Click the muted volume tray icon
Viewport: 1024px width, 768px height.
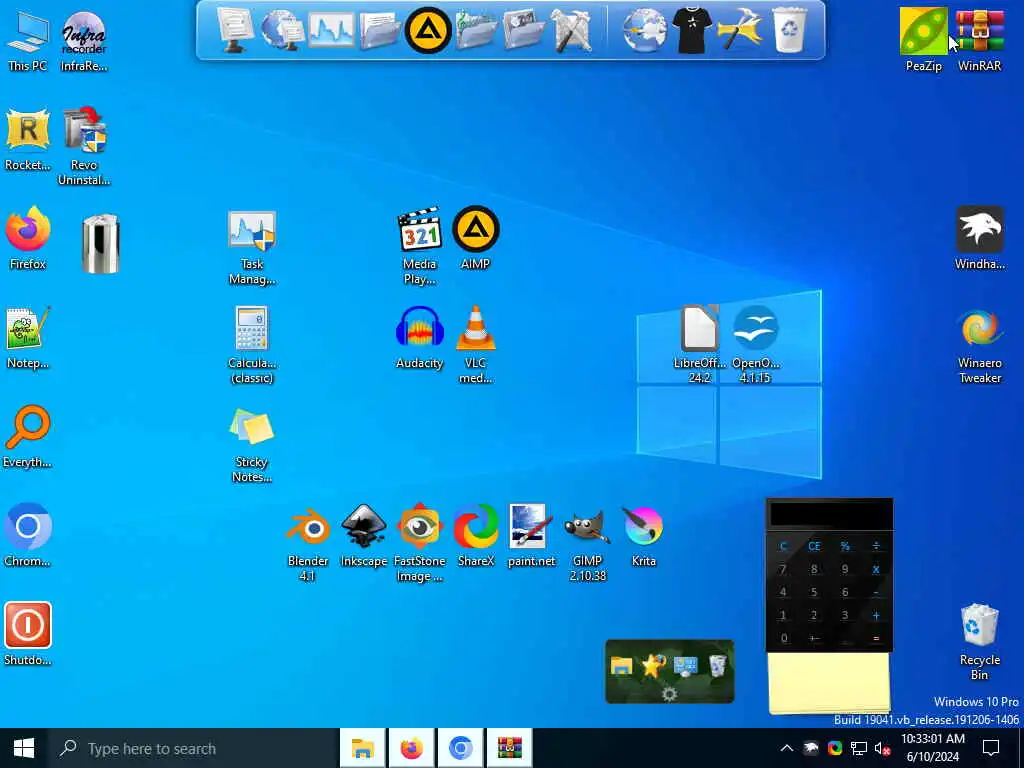pos(882,748)
